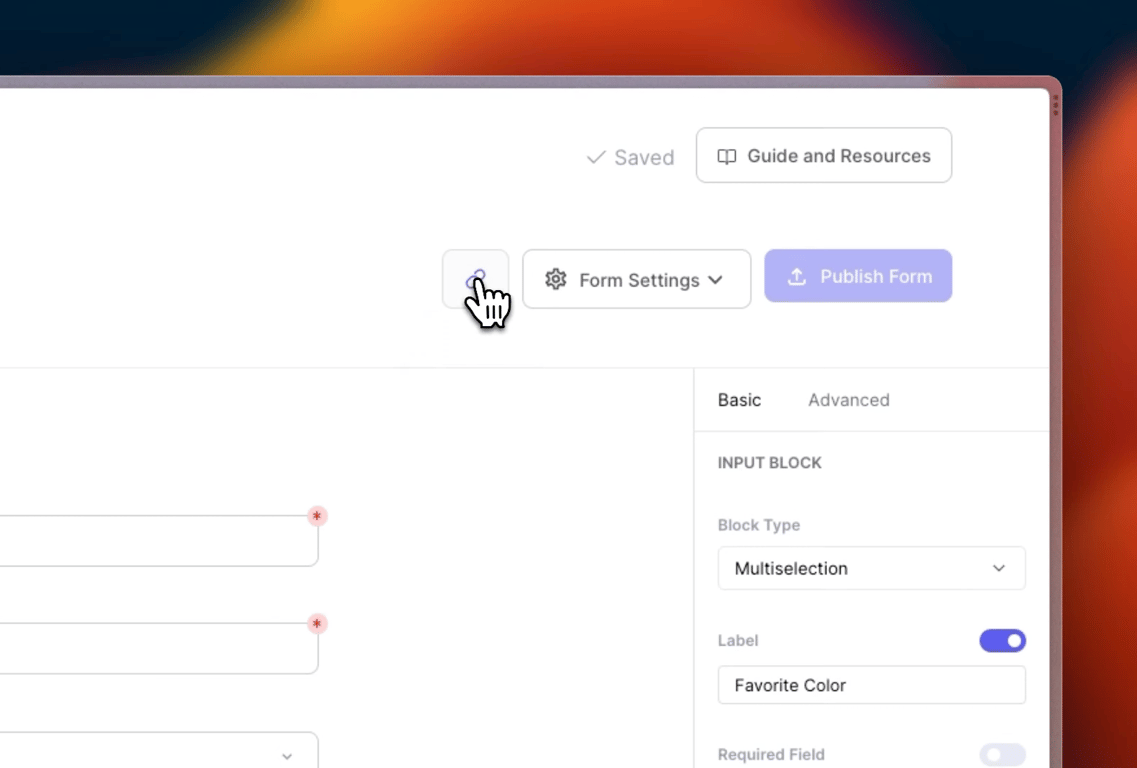1137x768 pixels.
Task: Disable the Label toggle
Action: point(1002,641)
